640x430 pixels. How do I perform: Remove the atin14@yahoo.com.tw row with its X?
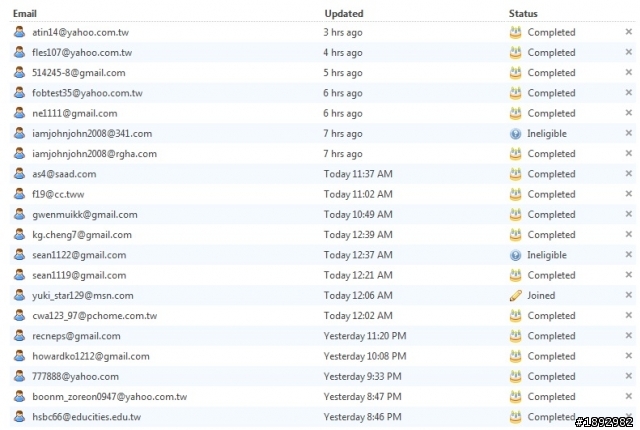629,32
